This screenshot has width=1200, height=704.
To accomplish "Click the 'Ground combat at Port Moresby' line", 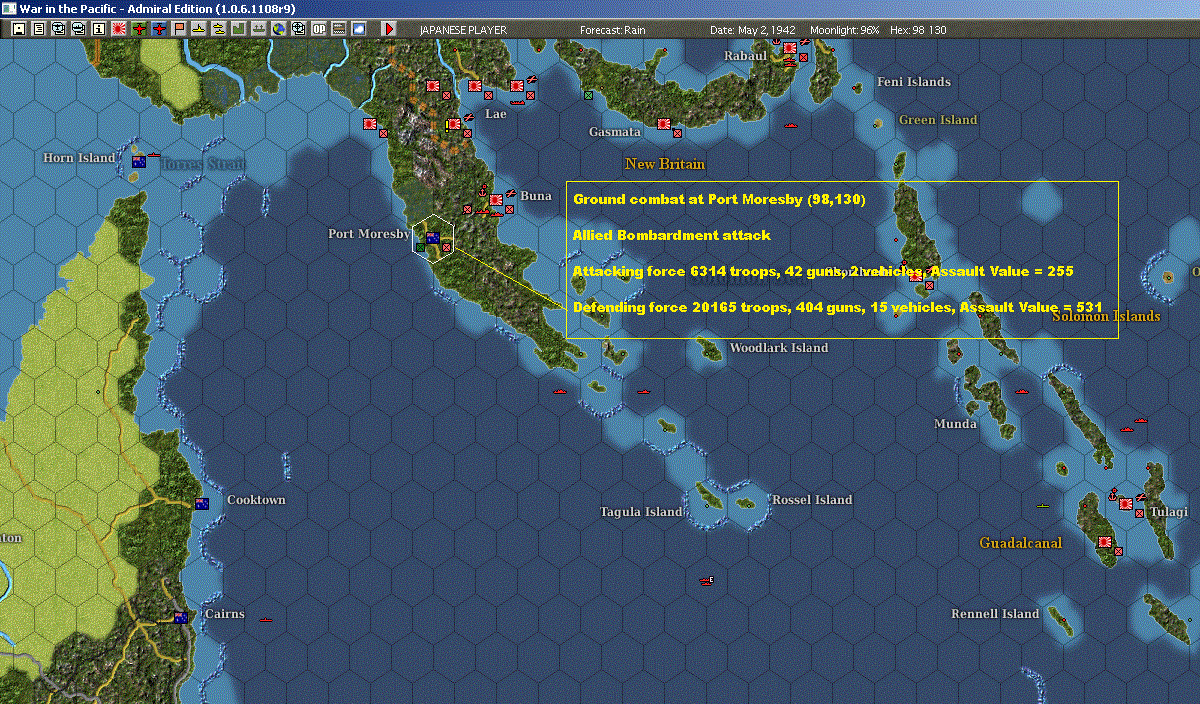I will point(719,199).
